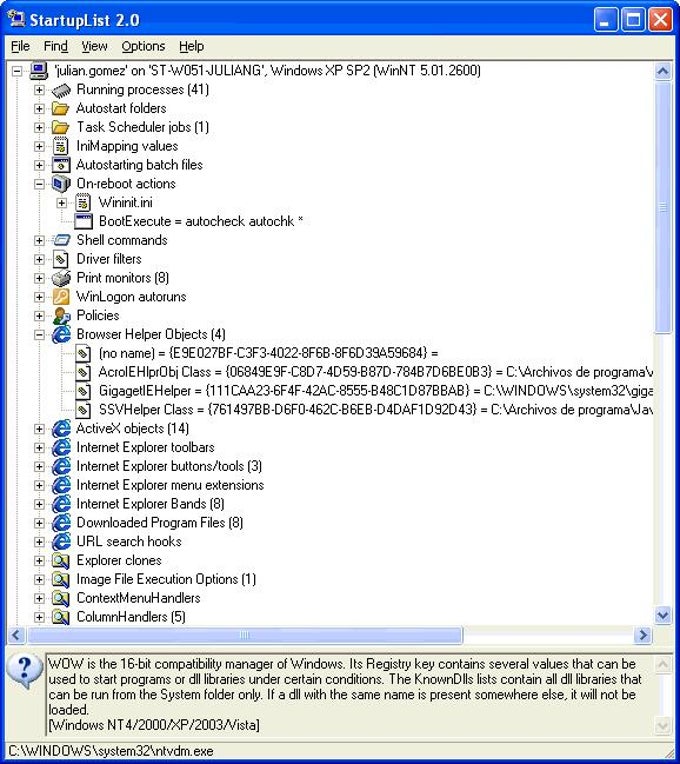Click the tree vertical scrollbar down arrow
This screenshot has height=764, width=680.
tap(662, 615)
